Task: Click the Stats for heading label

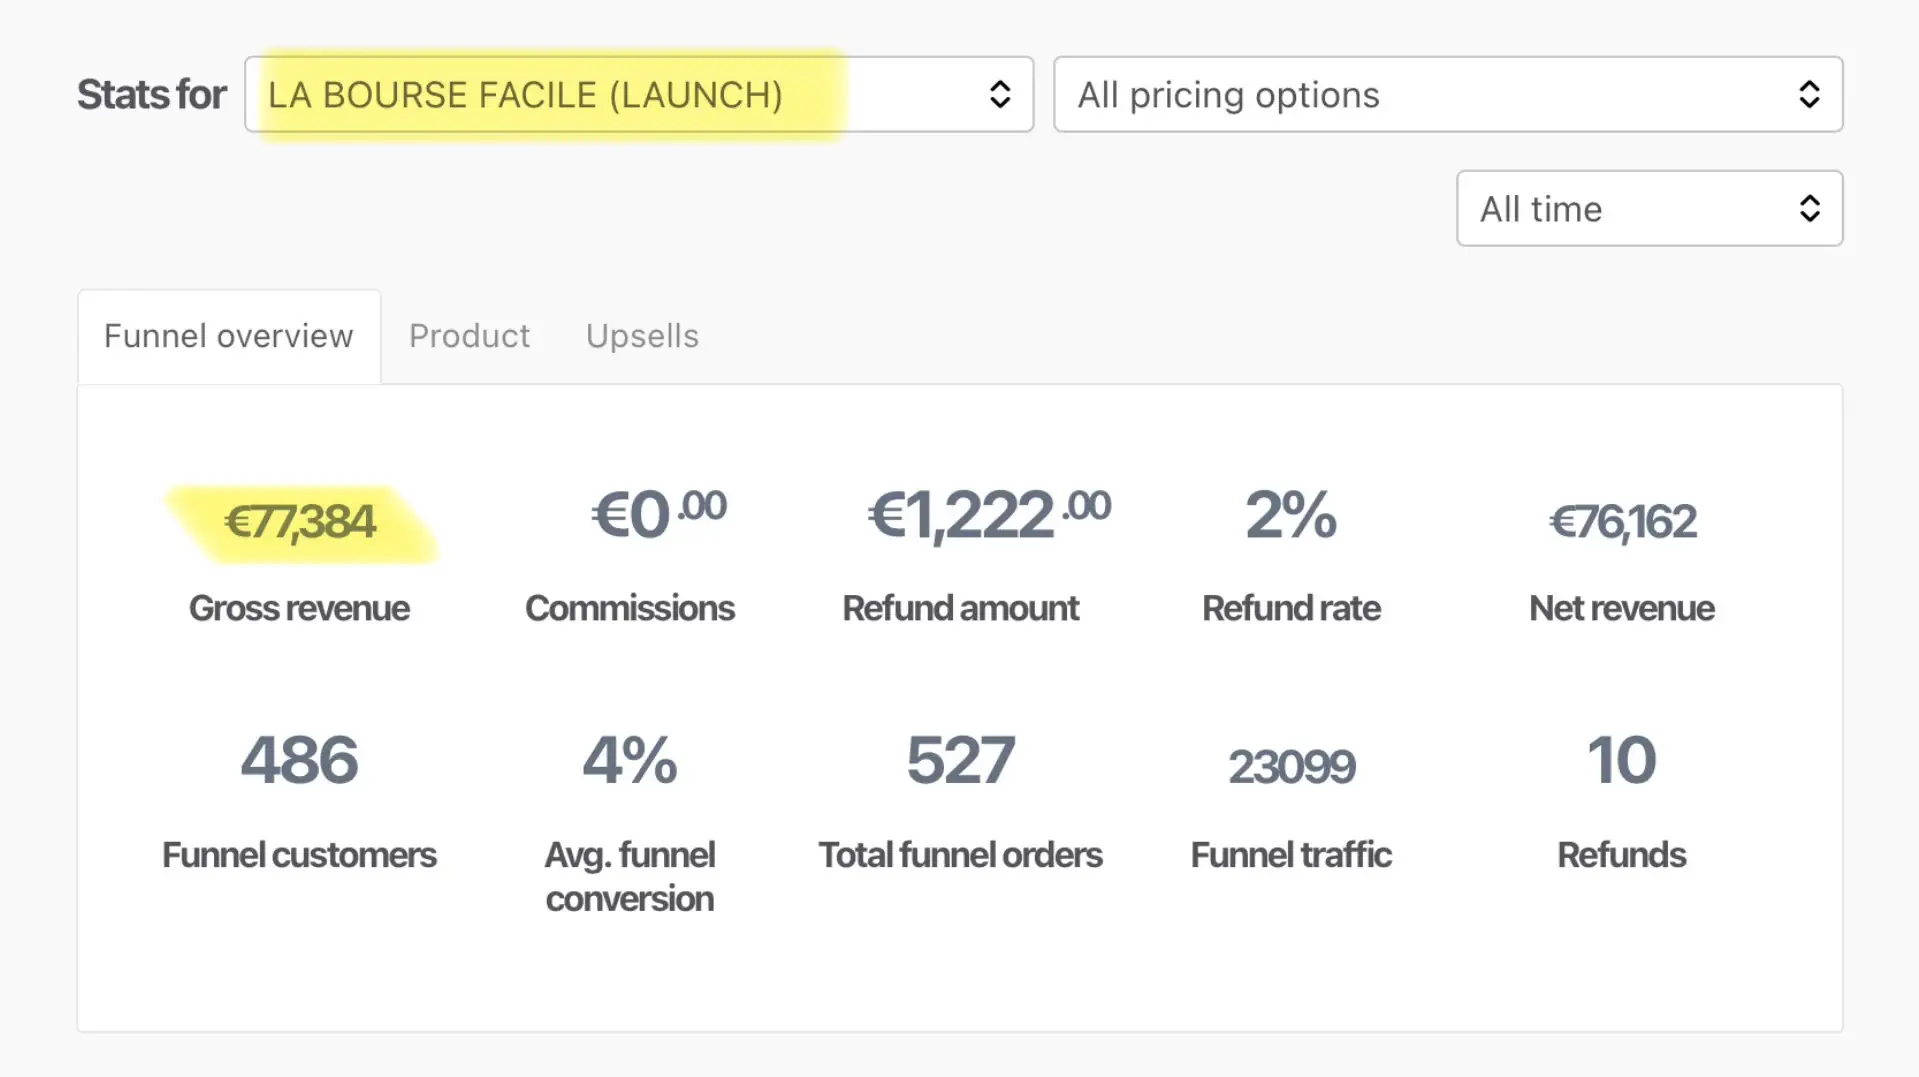Action: coord(151,95)
